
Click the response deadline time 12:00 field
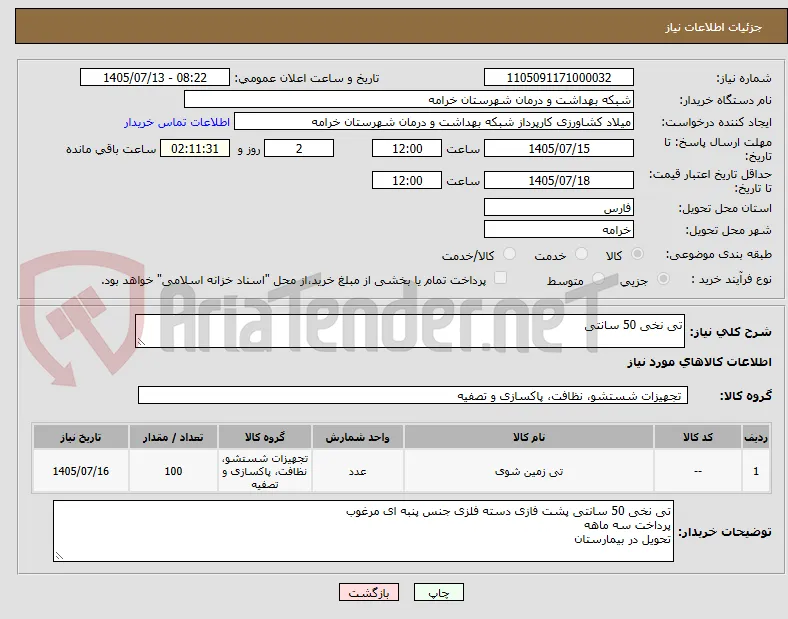(x=407, y=148)
